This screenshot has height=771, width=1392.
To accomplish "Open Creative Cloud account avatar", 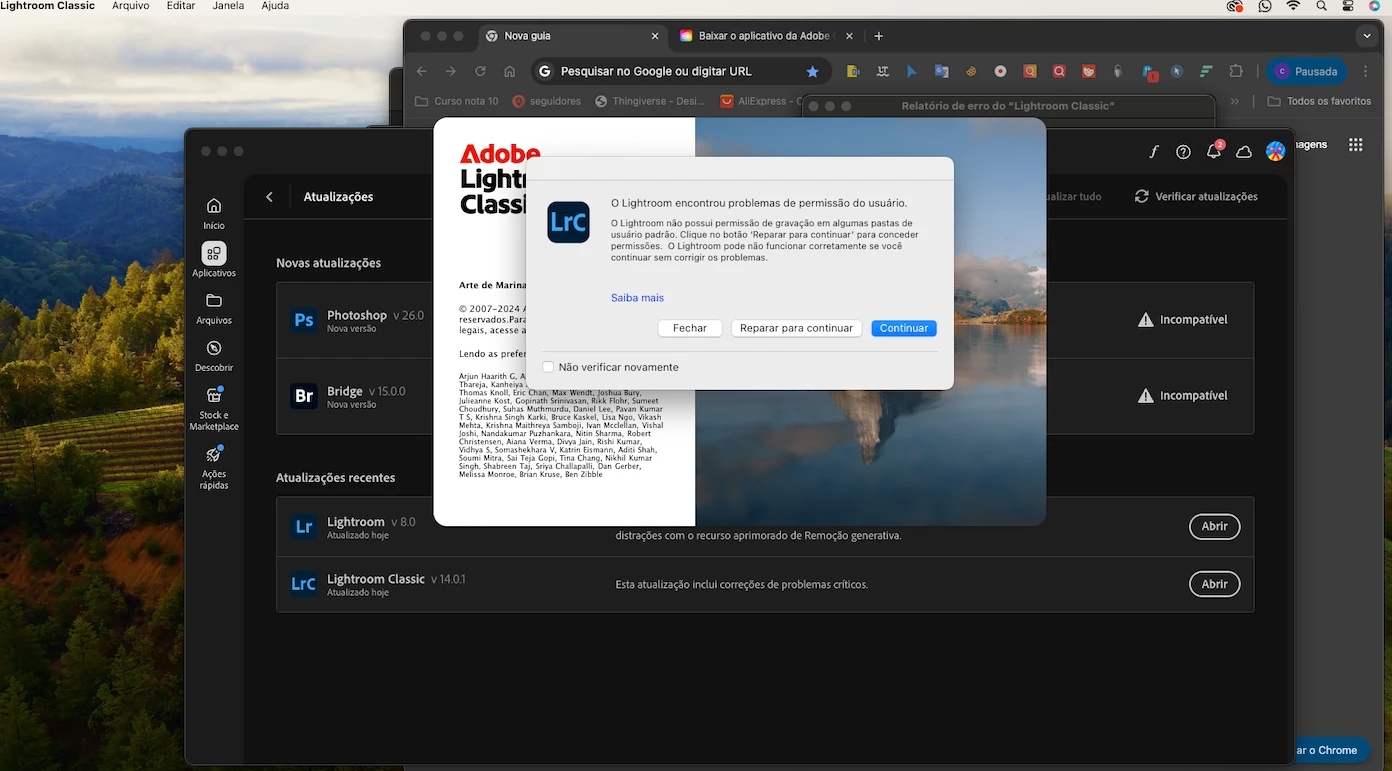I will [1275, 151].
